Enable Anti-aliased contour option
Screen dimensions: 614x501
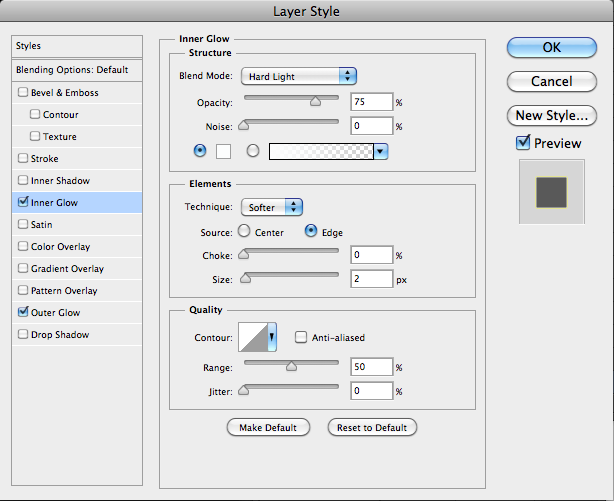(300, 338)
